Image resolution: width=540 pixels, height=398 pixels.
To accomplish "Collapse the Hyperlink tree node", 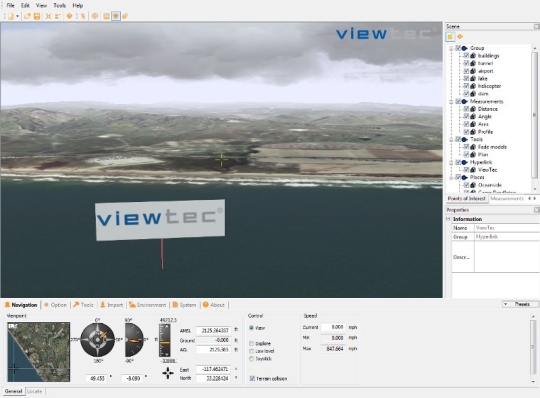I will click(x=451, y=162).
